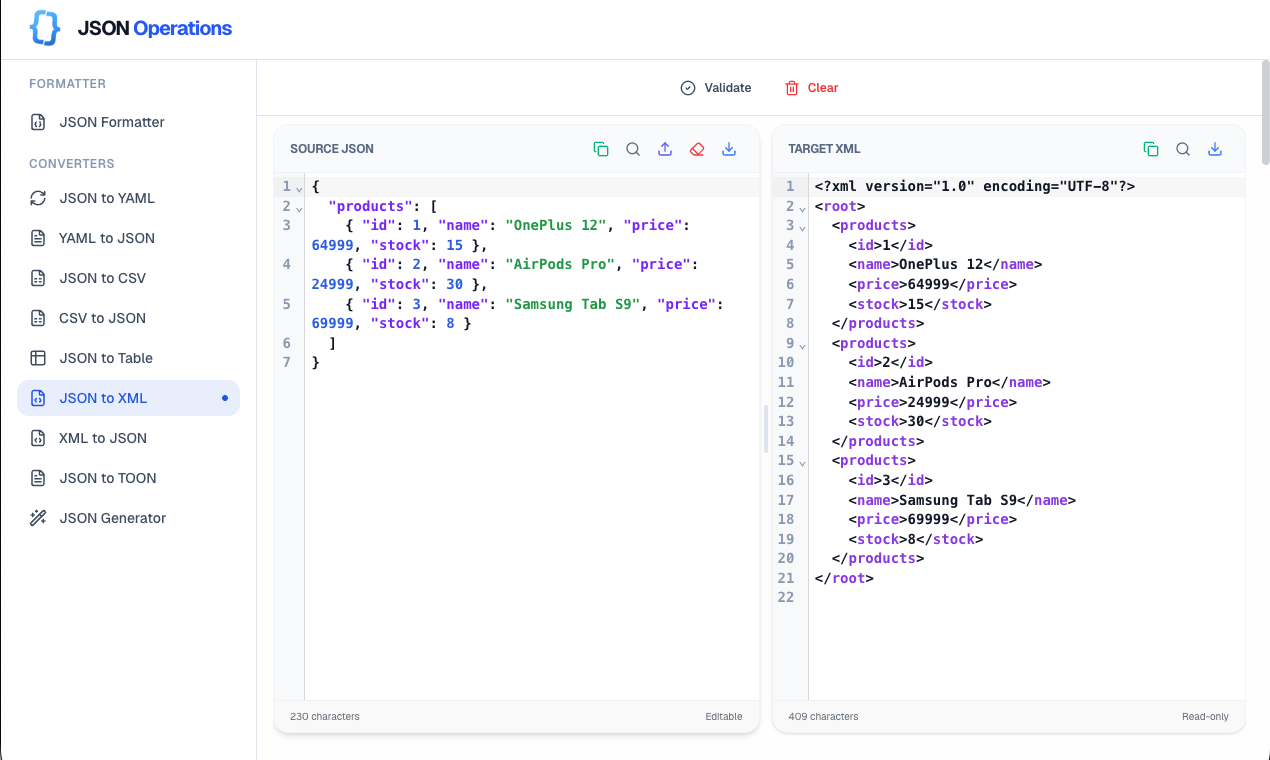This screenshot has width=1270, height=760.
Task: Download the source JSON file
Action: point(729,148)
